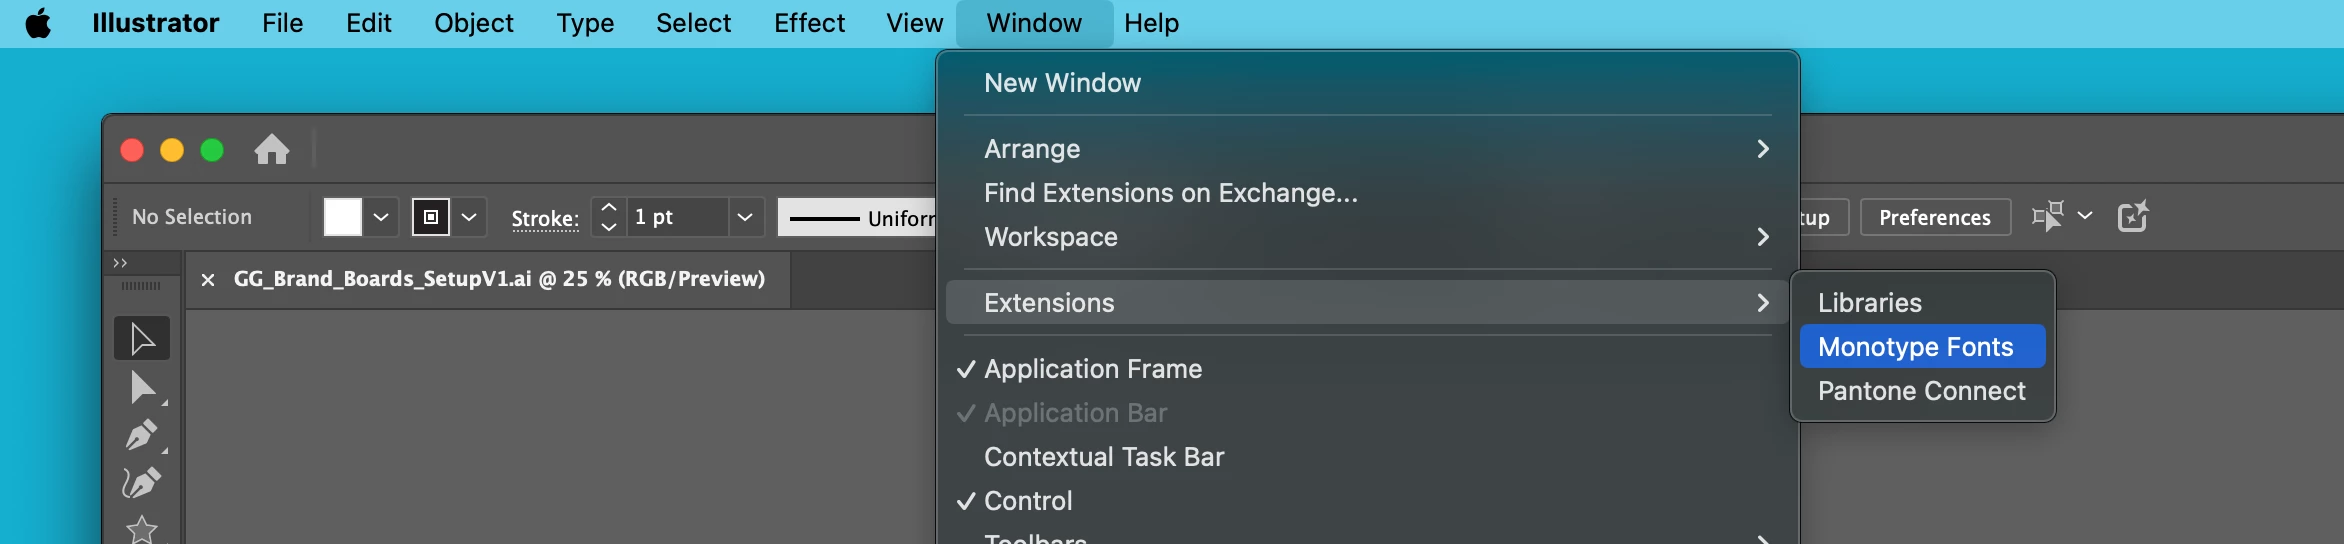The width and height of the screenshot is (2344, 544).
Task: Click the share/generate icon with sparkle
Action: point(2133,216)
